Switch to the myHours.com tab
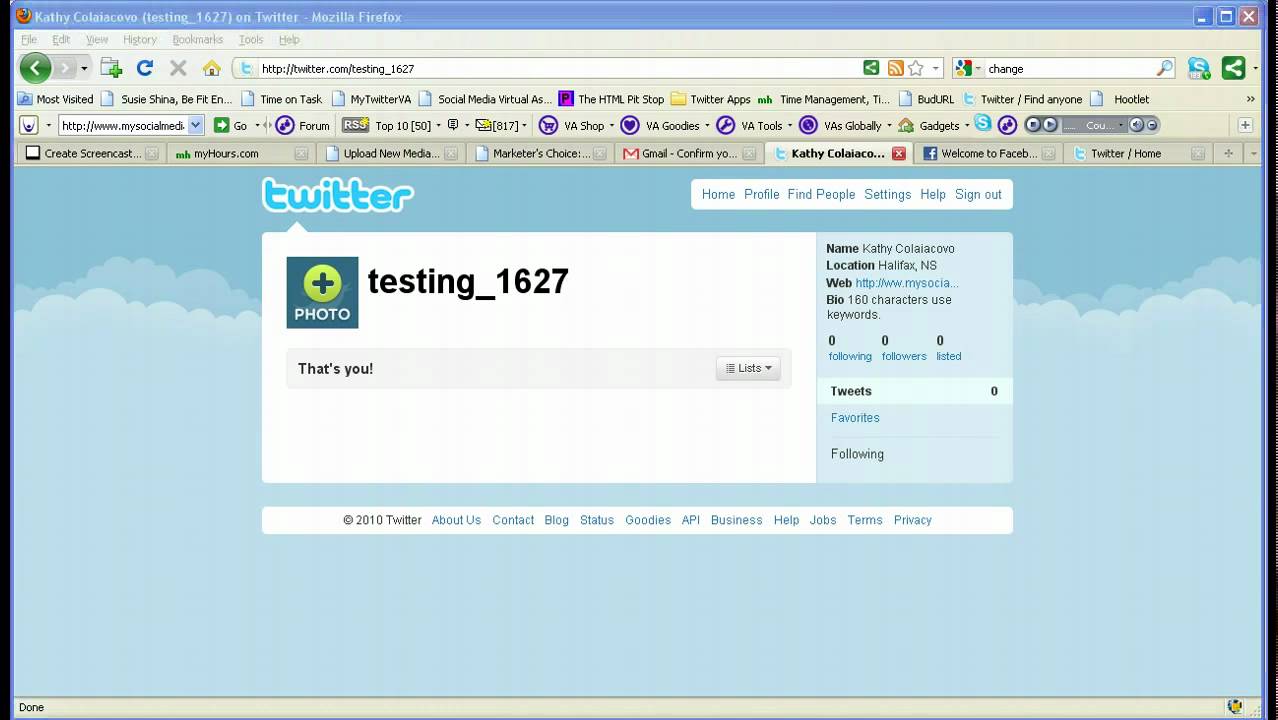 pyautogui.click(x=240, y=153)
